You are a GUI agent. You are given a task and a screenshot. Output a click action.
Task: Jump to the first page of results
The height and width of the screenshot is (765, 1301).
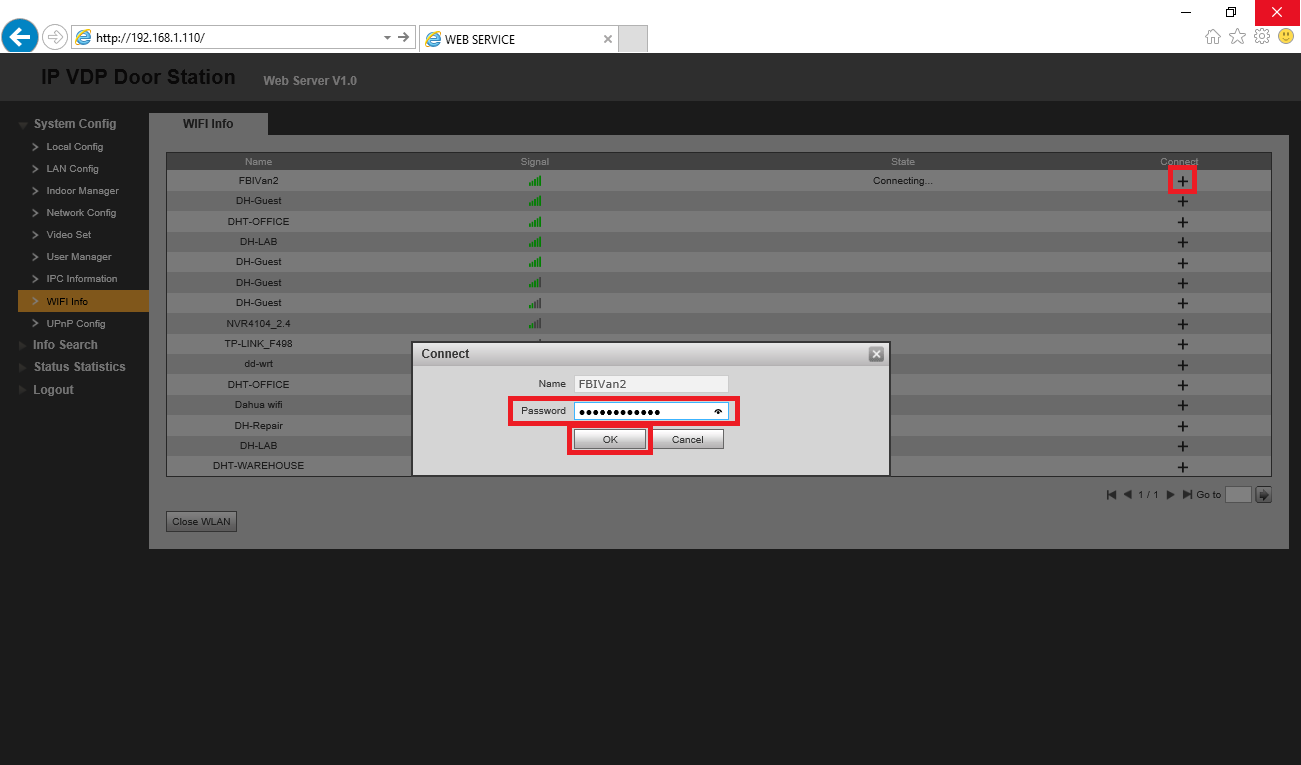coord(1111,495)
